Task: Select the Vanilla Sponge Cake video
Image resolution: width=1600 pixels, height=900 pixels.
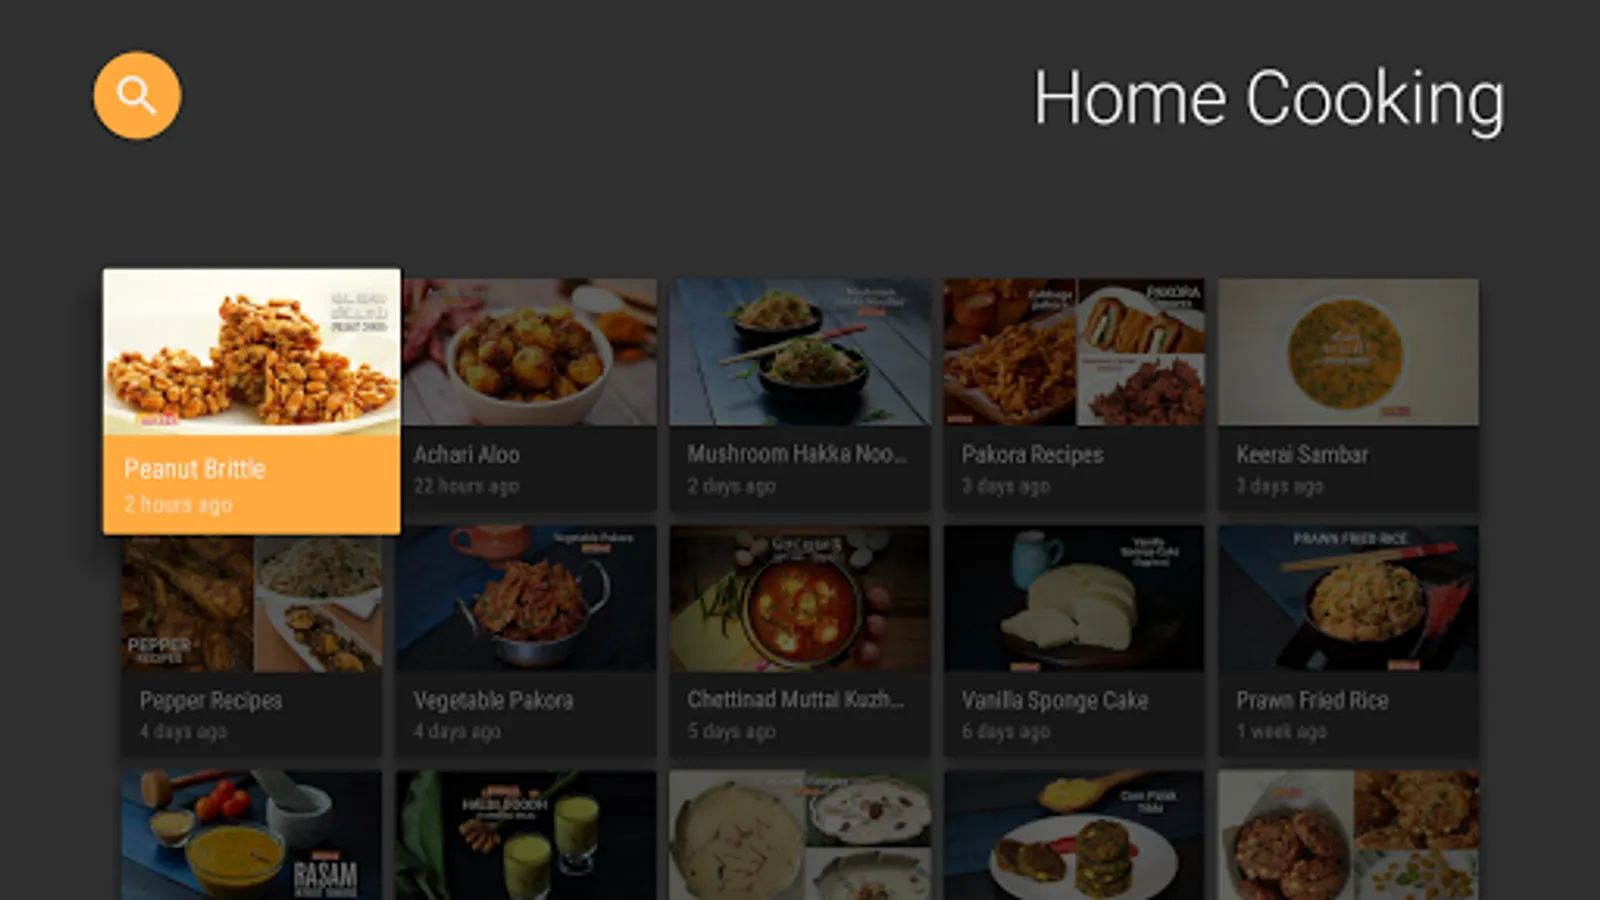Action: (x=1074, y=641)
